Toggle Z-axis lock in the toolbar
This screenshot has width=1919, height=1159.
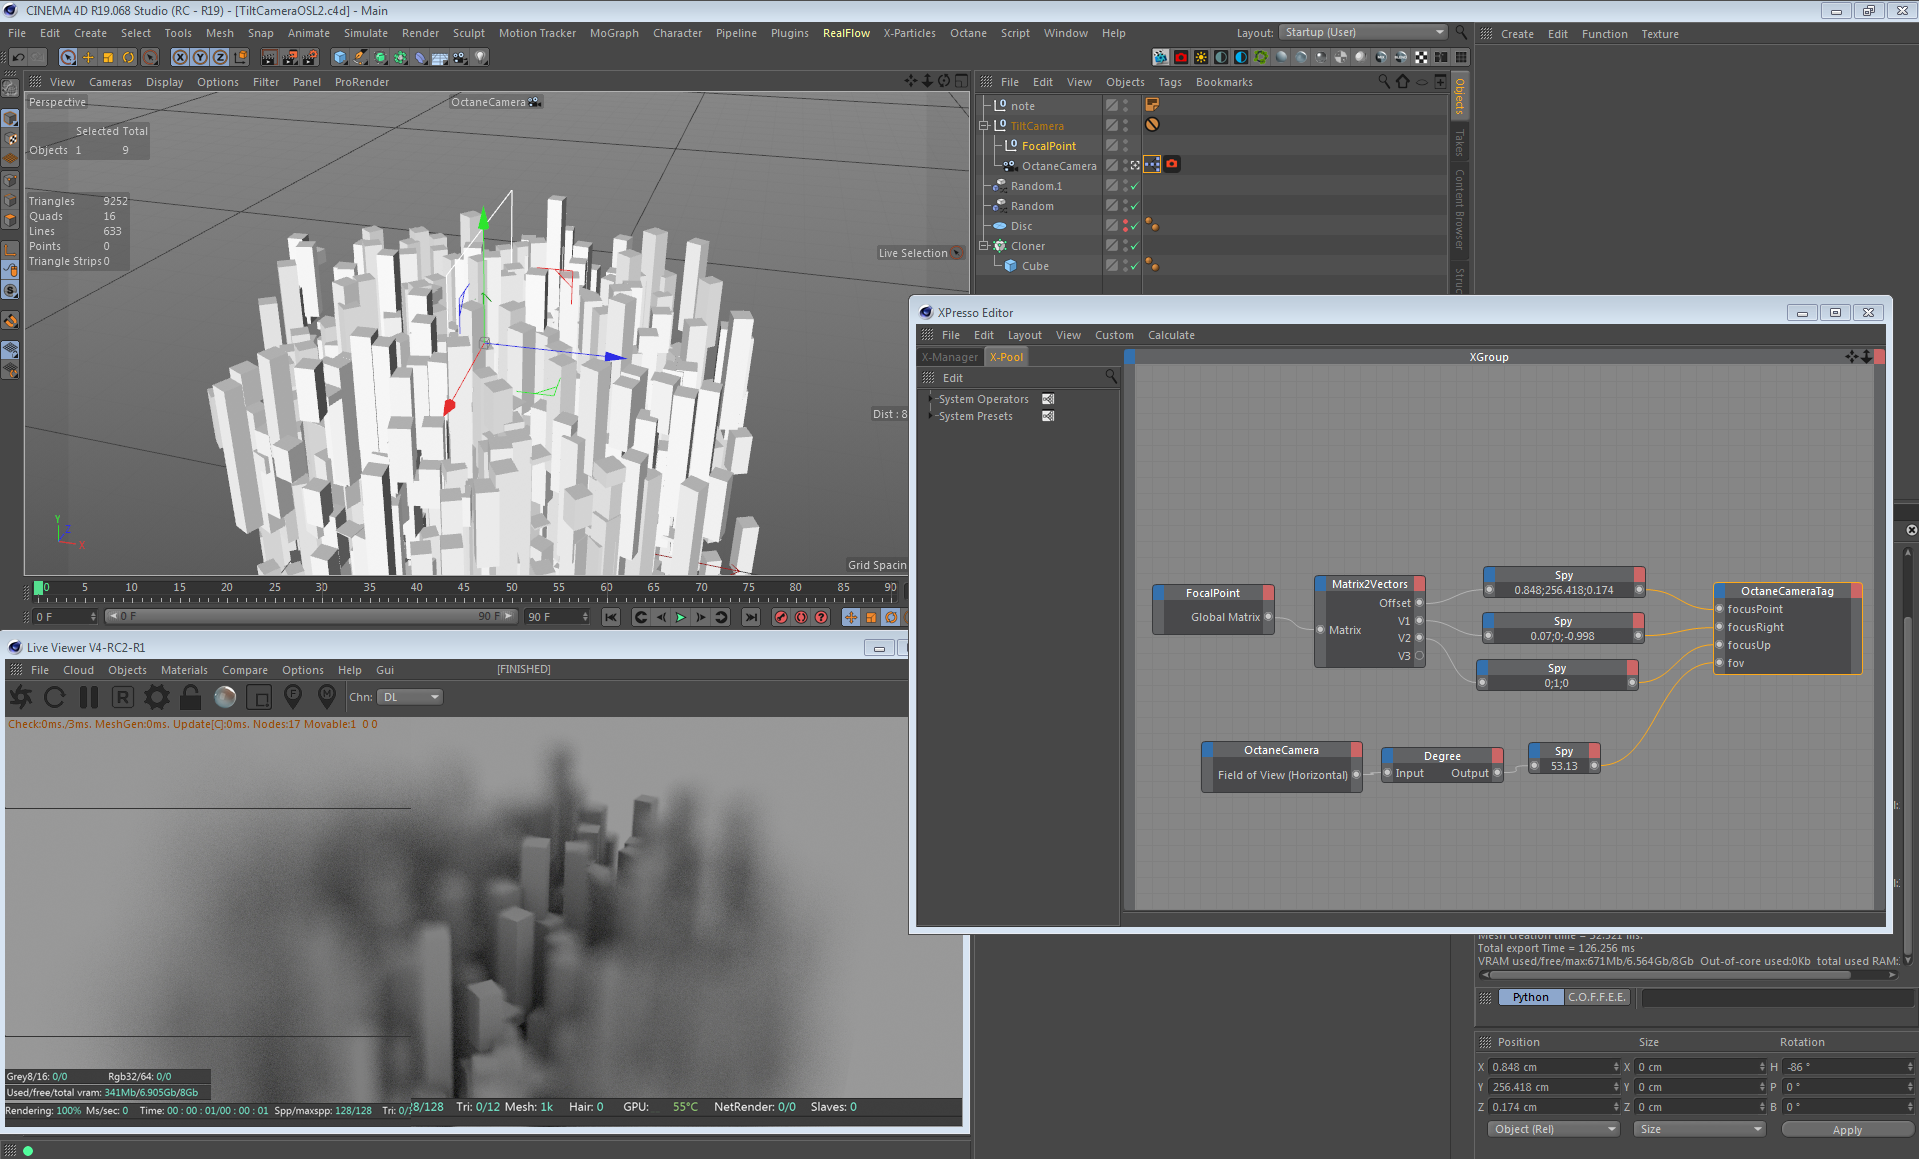coord(220,57)
